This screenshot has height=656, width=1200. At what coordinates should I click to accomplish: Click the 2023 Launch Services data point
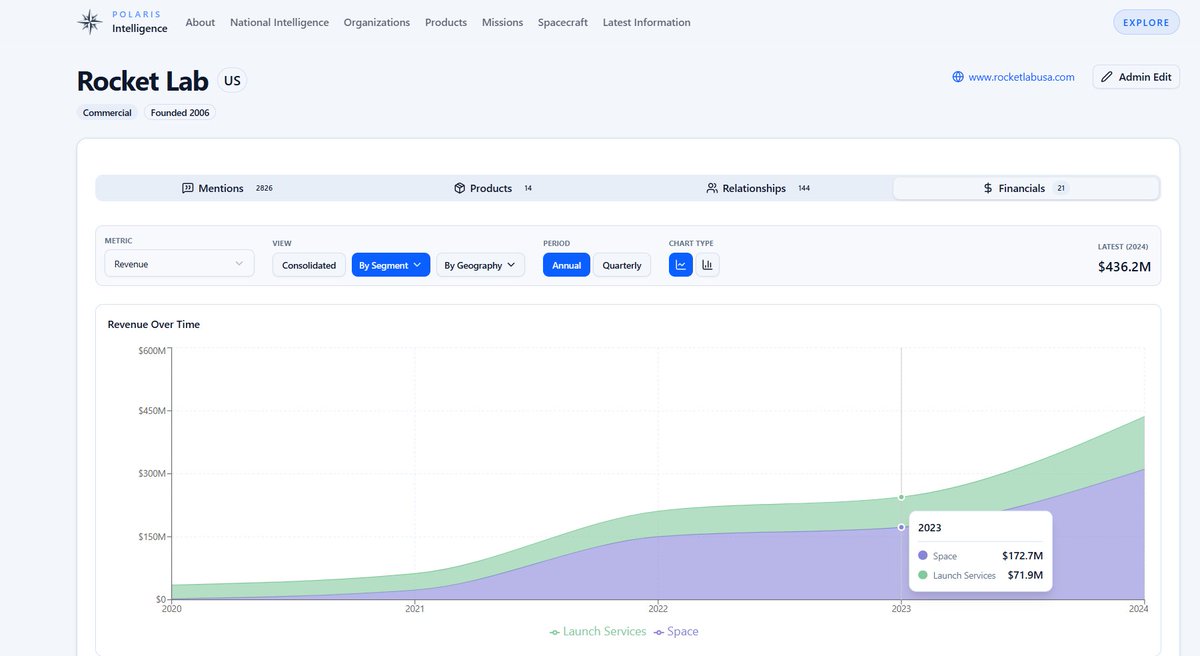click(x=901, y=497)
